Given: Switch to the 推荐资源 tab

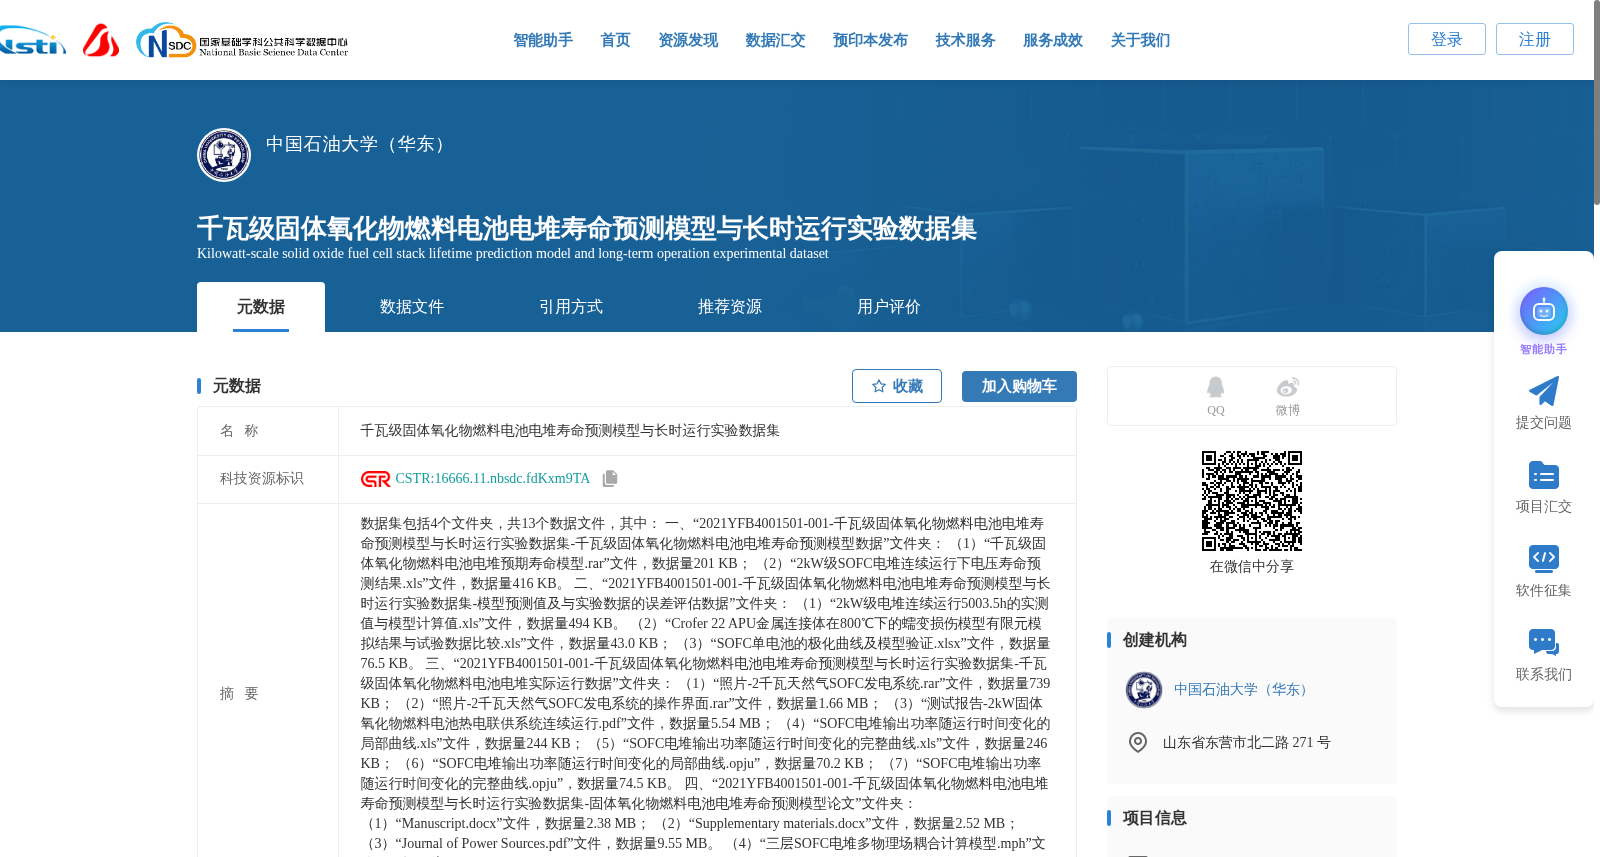Looking at the screenshot, I should point(730,307).
